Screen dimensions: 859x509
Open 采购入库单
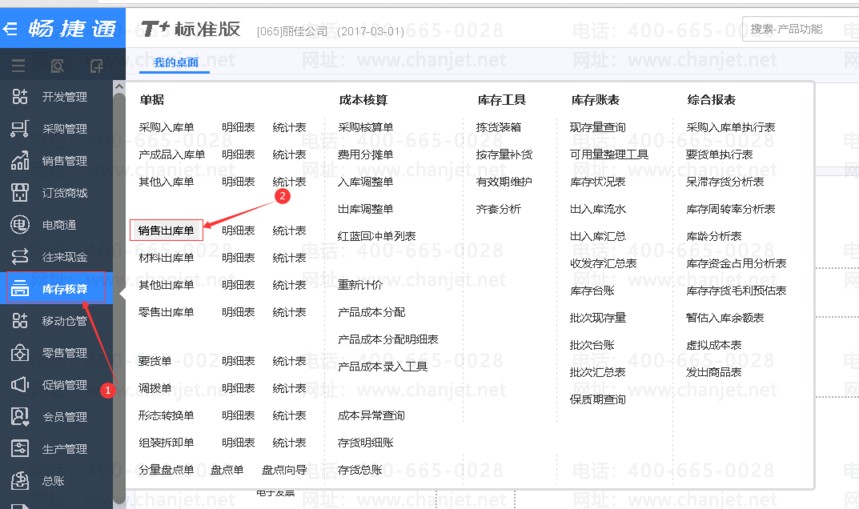166,127
